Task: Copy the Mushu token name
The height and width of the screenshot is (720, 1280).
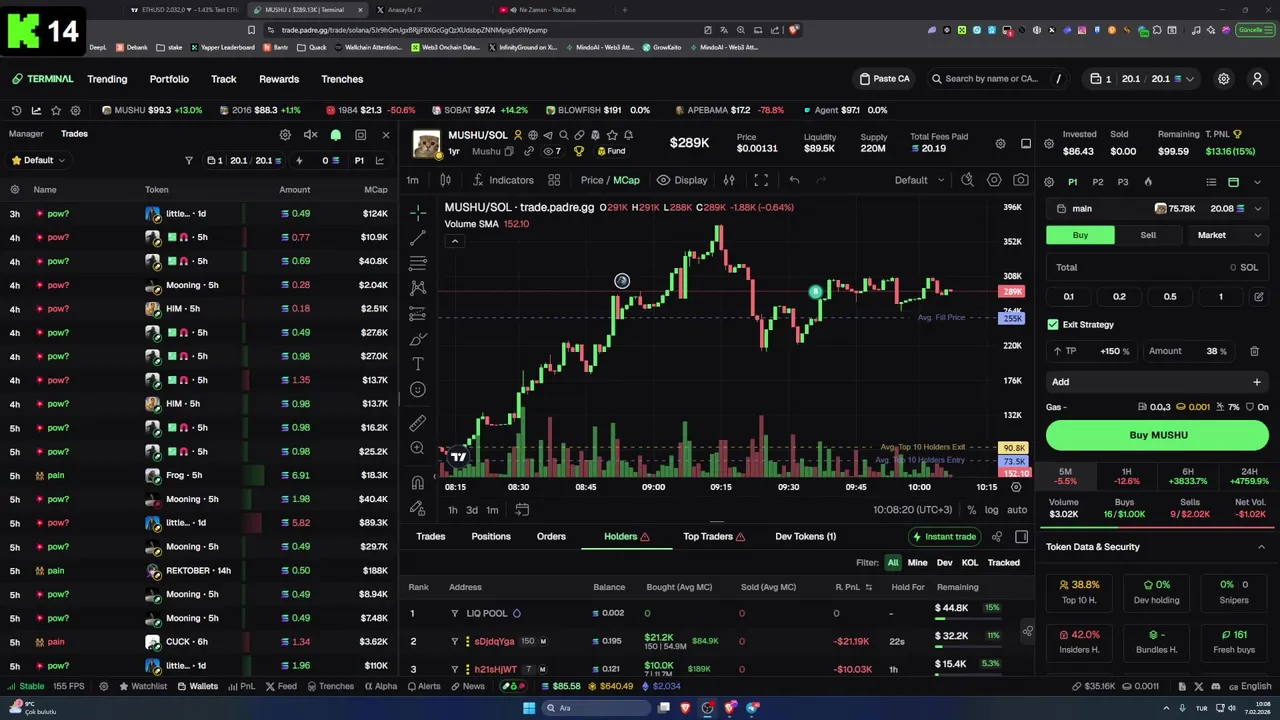Action: (509, 152)
